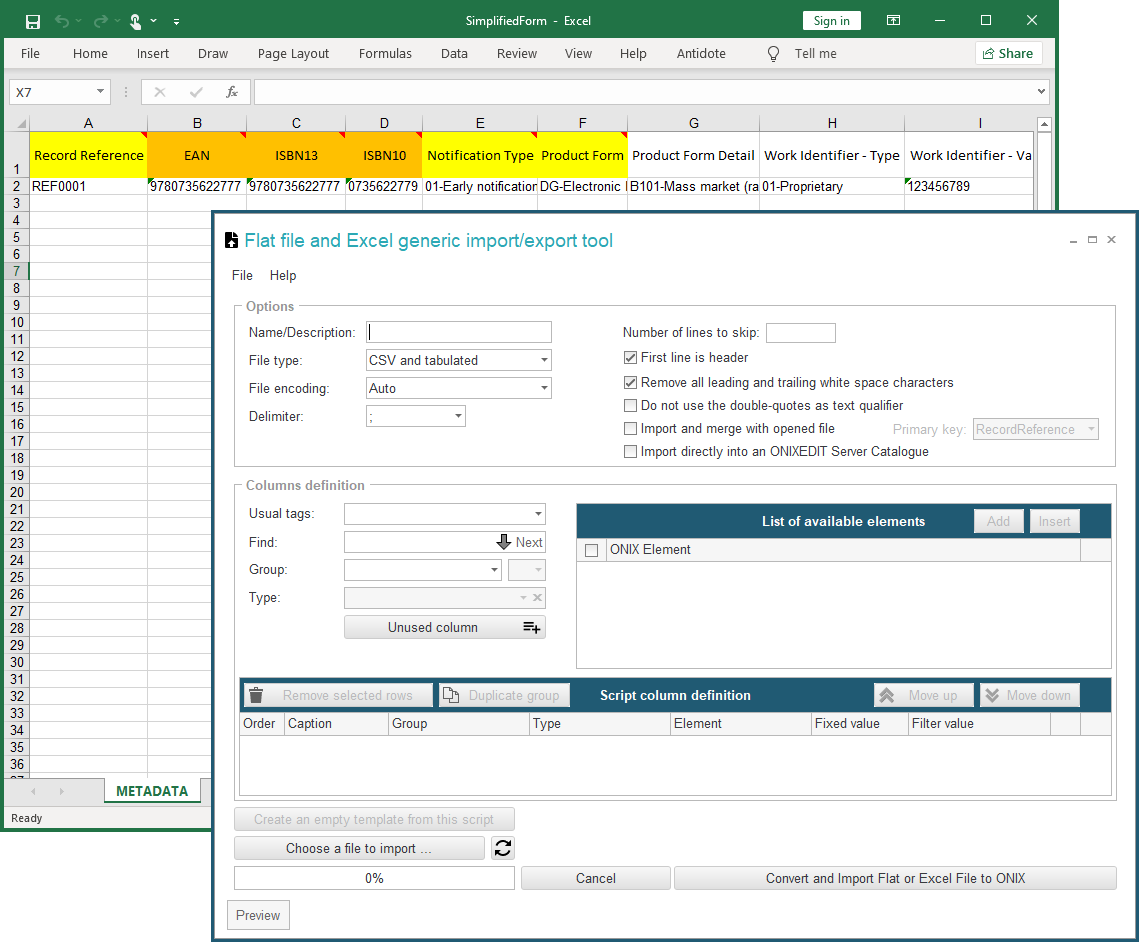Select the METADATA sheet tab

[x=152, y=791]
